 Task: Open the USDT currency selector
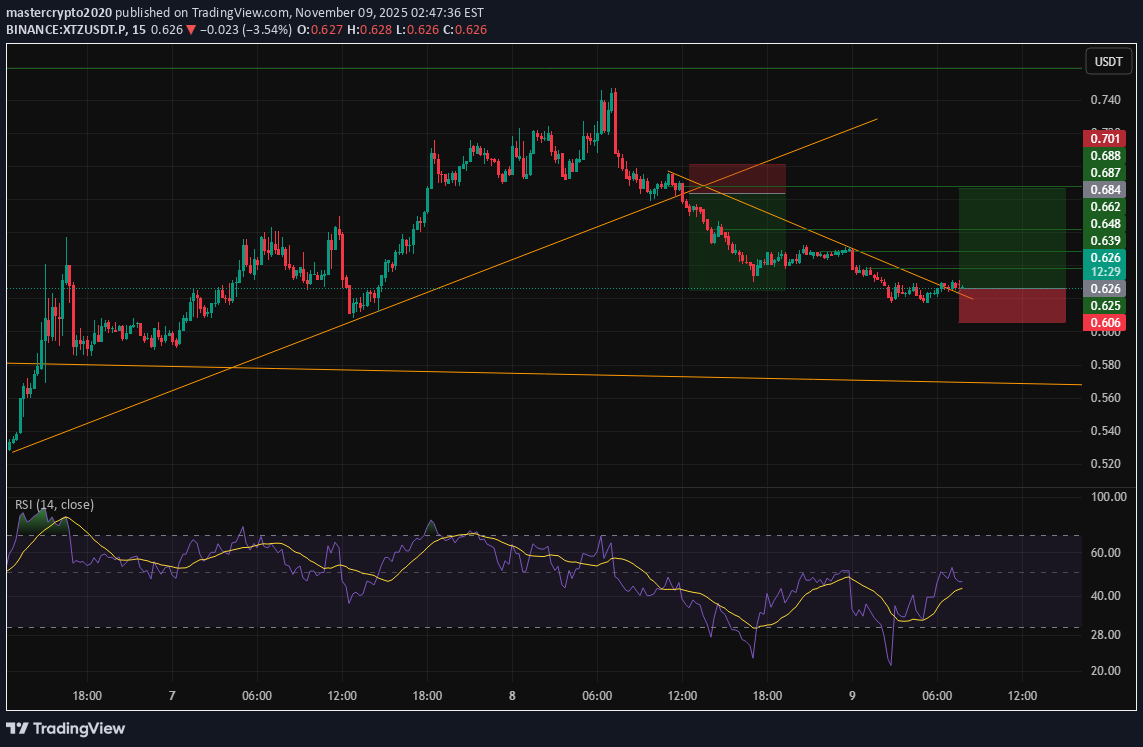(x=1109, y=61)
